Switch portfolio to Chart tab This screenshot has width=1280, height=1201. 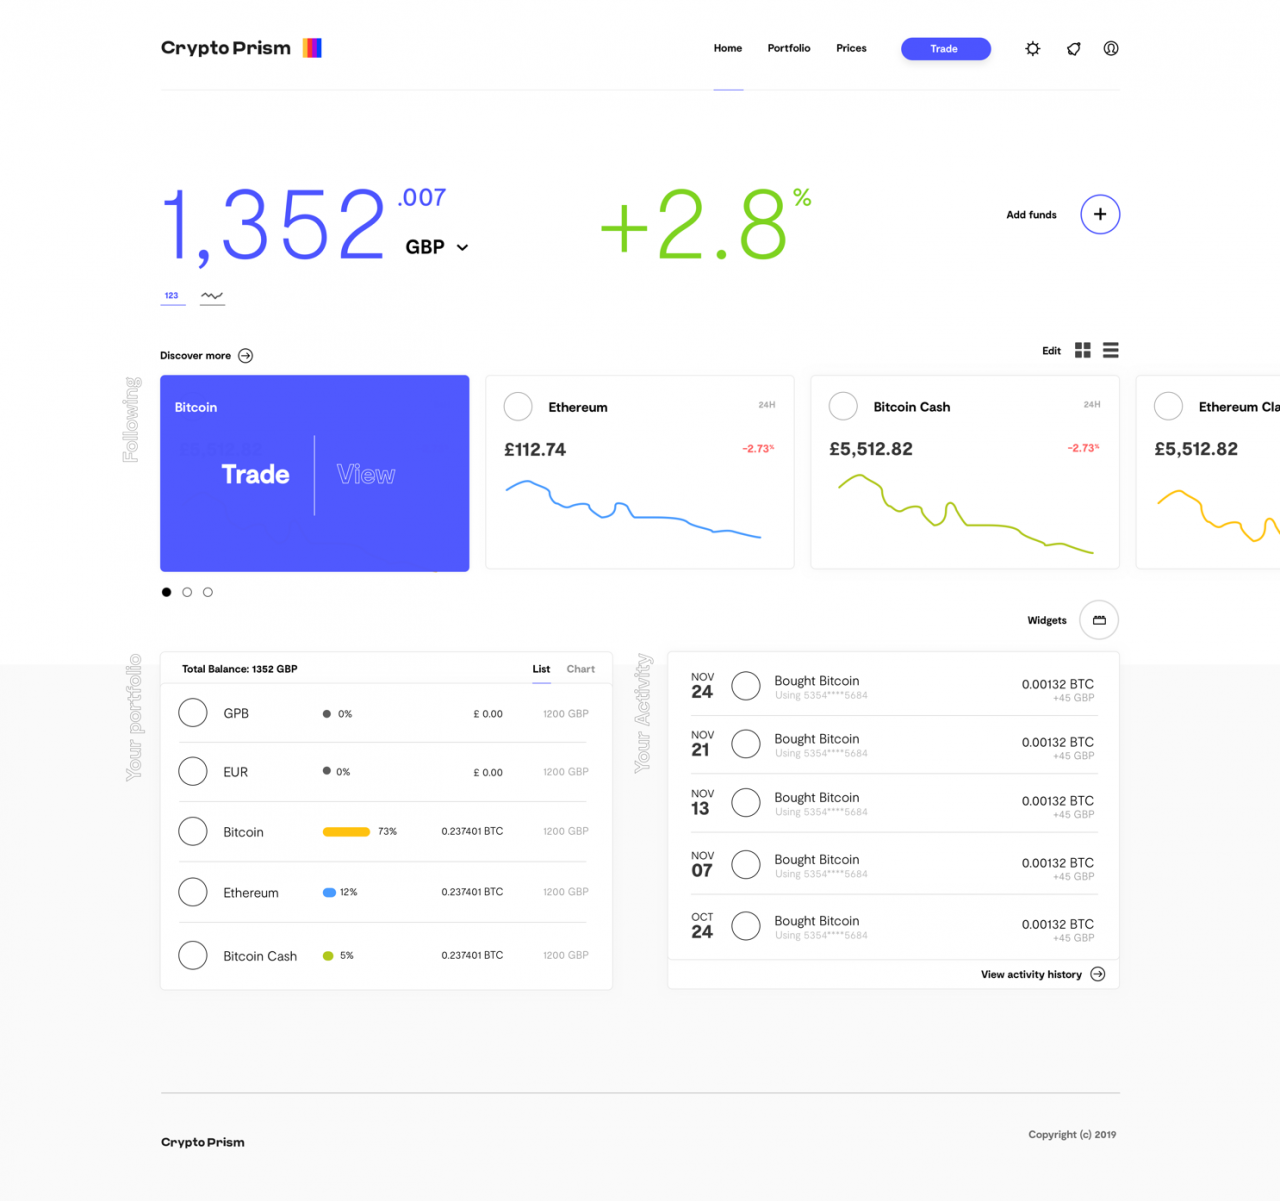581,669
